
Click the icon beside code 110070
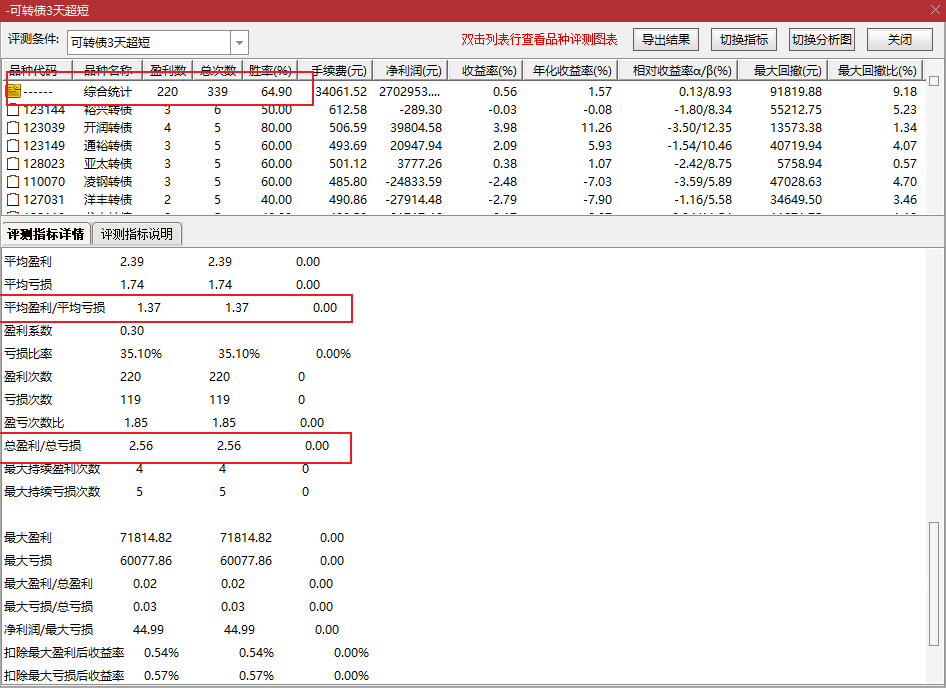(13, 182)
